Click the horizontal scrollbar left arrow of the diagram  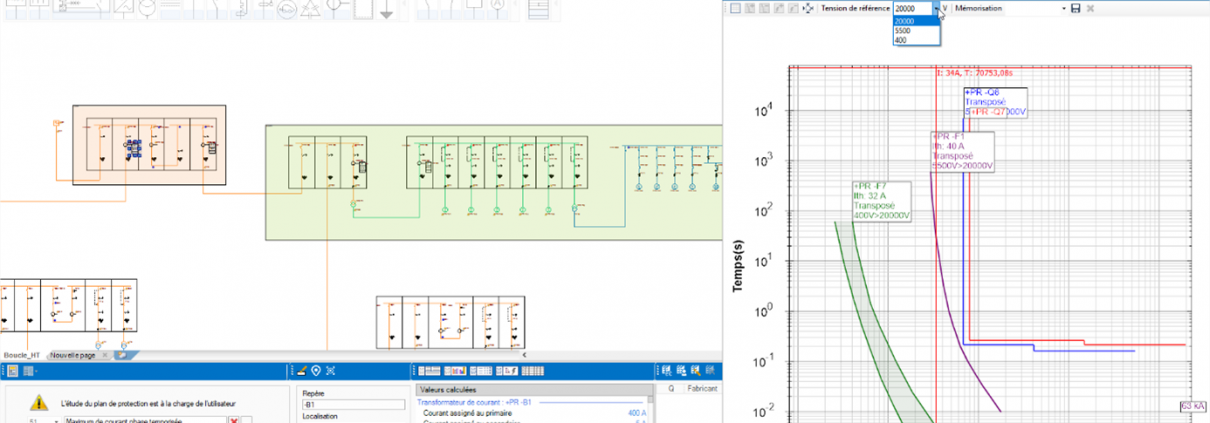coord(524,355)
